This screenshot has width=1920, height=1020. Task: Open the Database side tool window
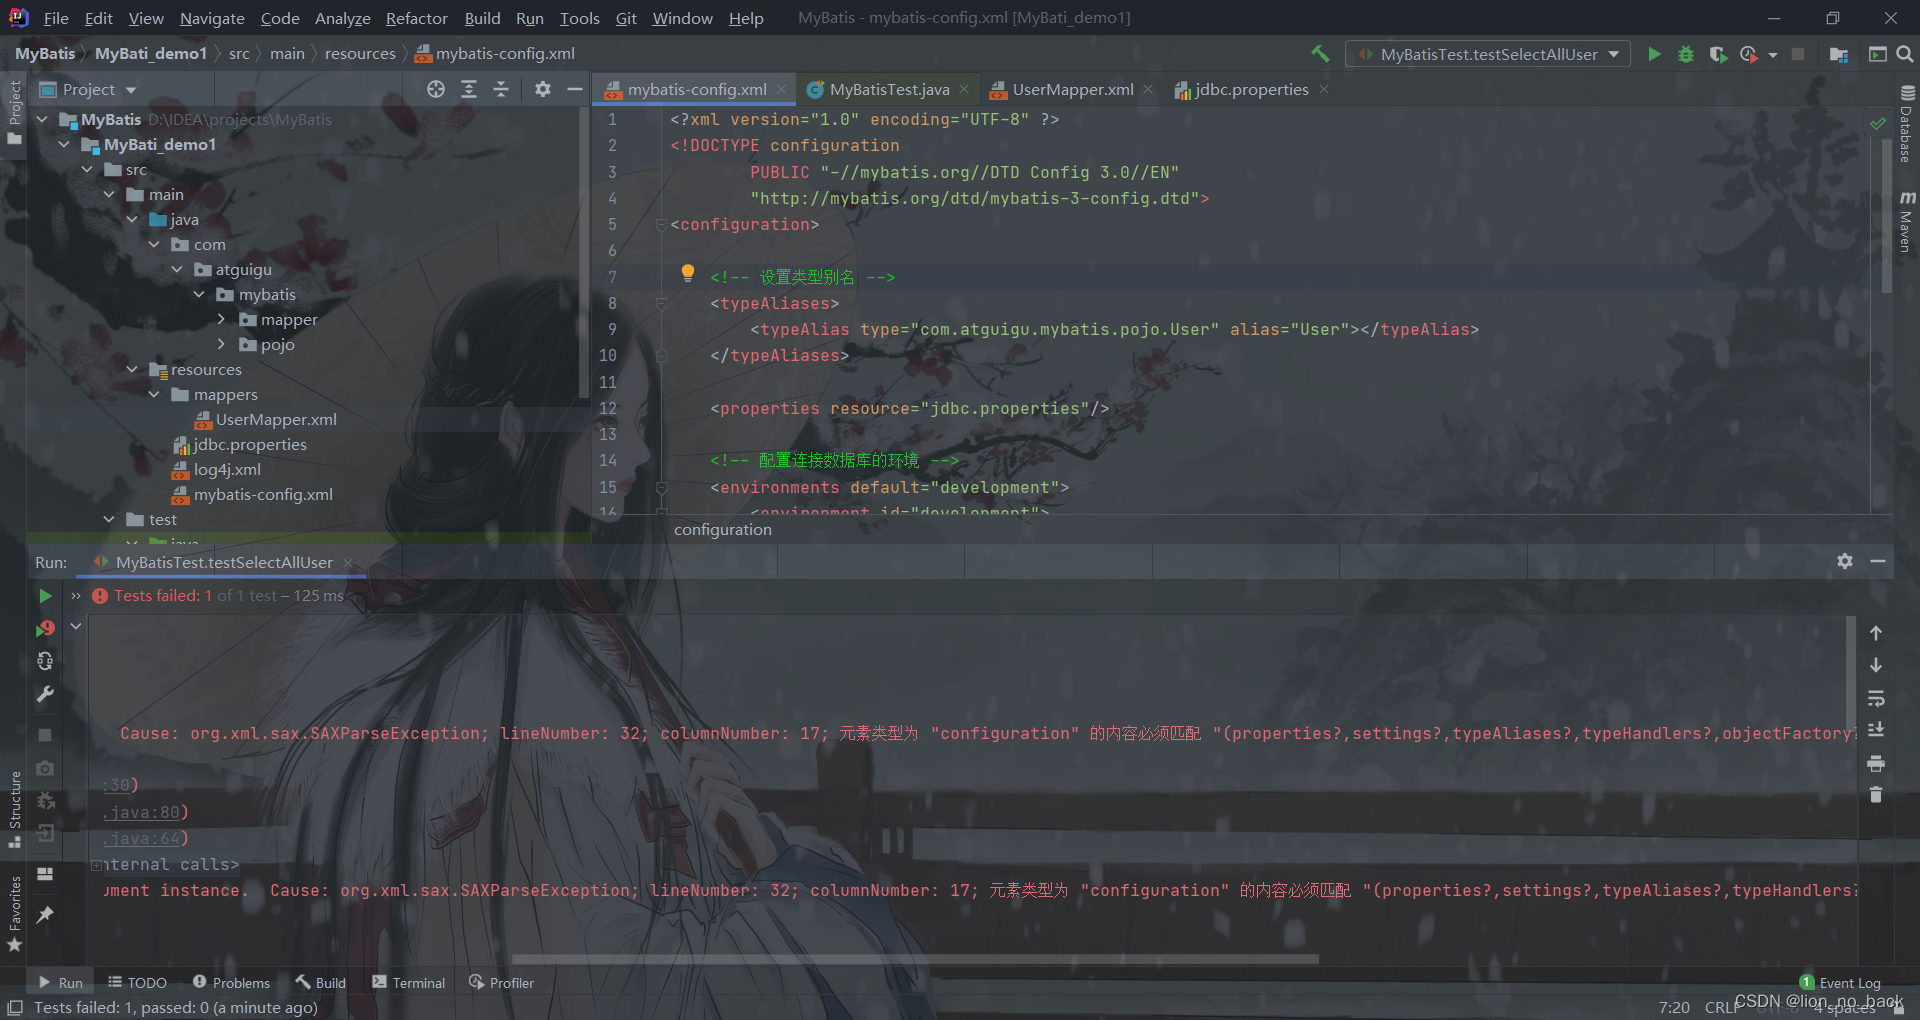[x=1907, y=123]
